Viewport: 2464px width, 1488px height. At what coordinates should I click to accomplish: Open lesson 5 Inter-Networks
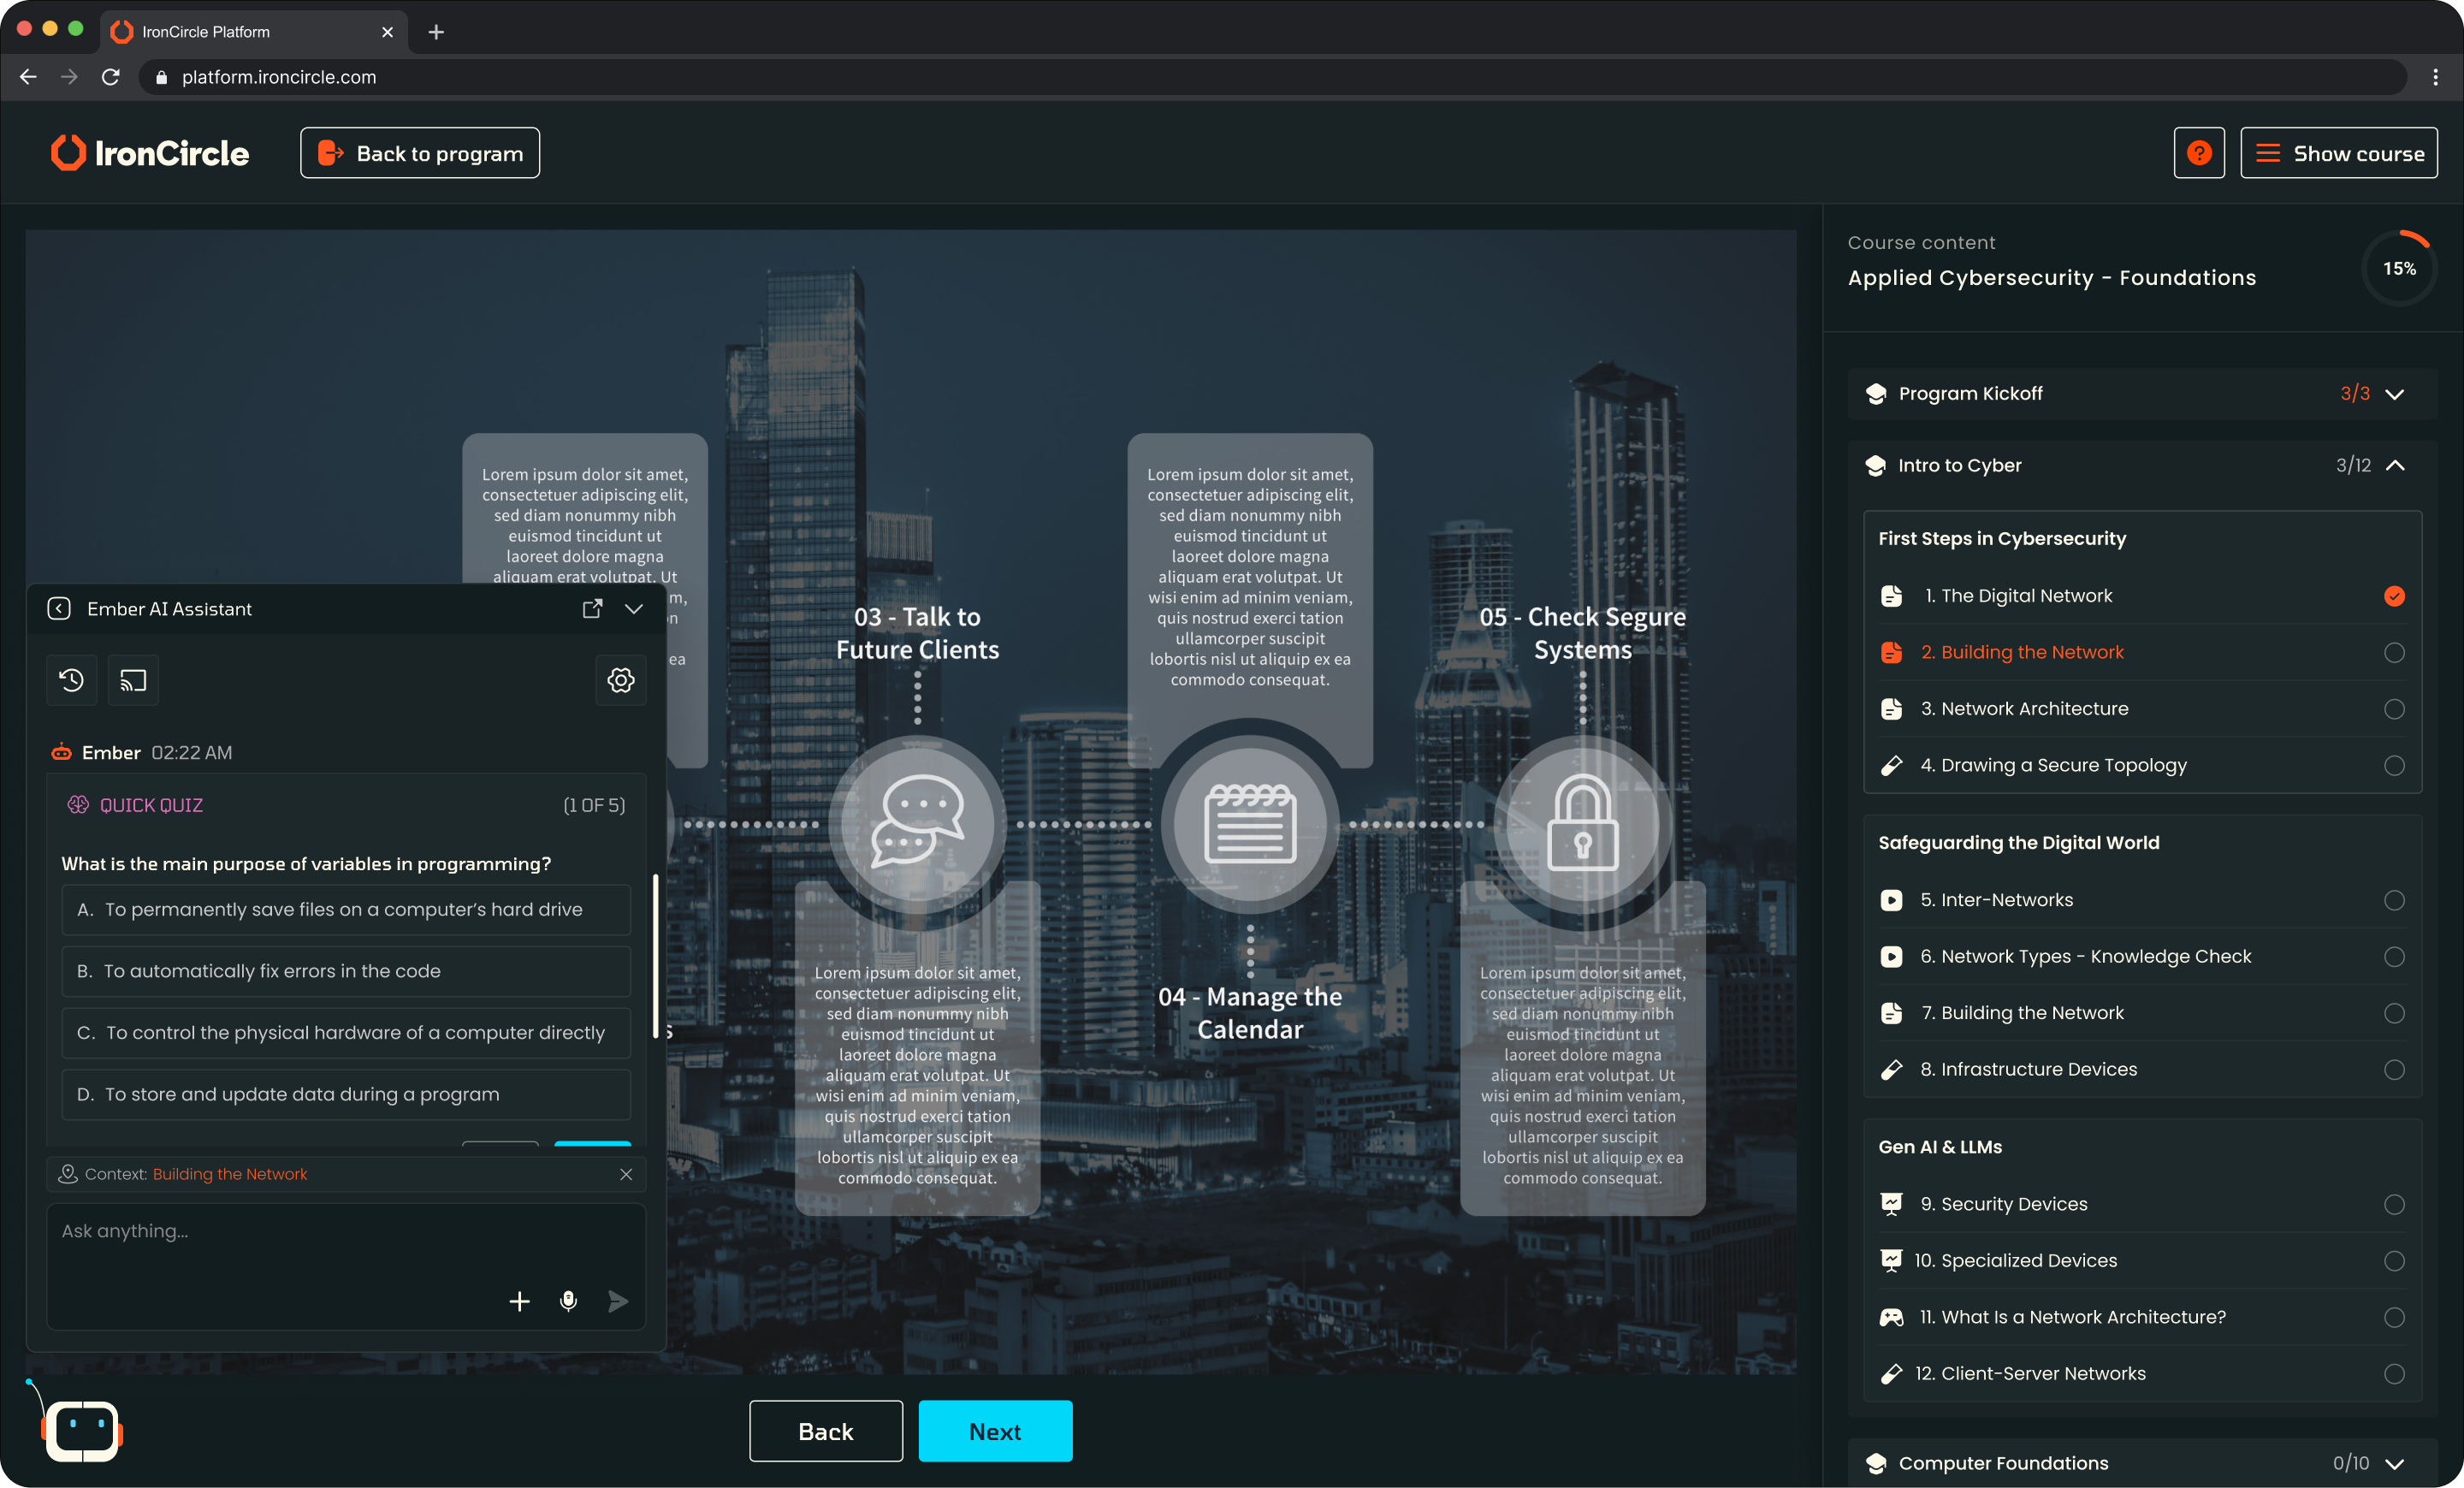[x=1996, y=900]
